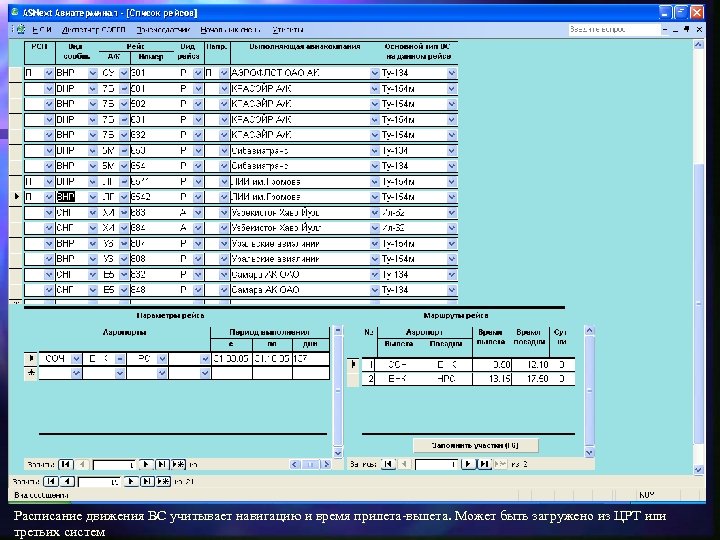Click scroll-left arrow of parameters horizontal scrollbar
The width and height of the screenshot is (720, 540).
pos(295,465)
